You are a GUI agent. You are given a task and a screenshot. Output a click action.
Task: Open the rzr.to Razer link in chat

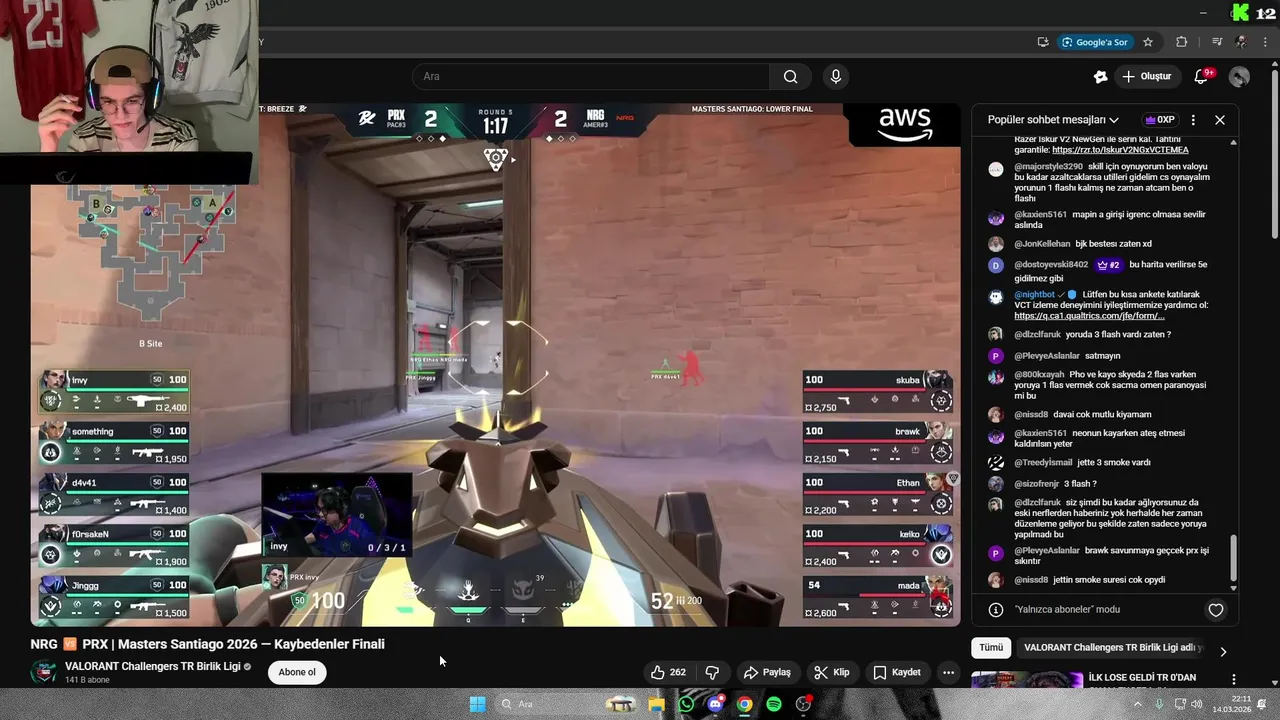click(x=1120, y=150)
